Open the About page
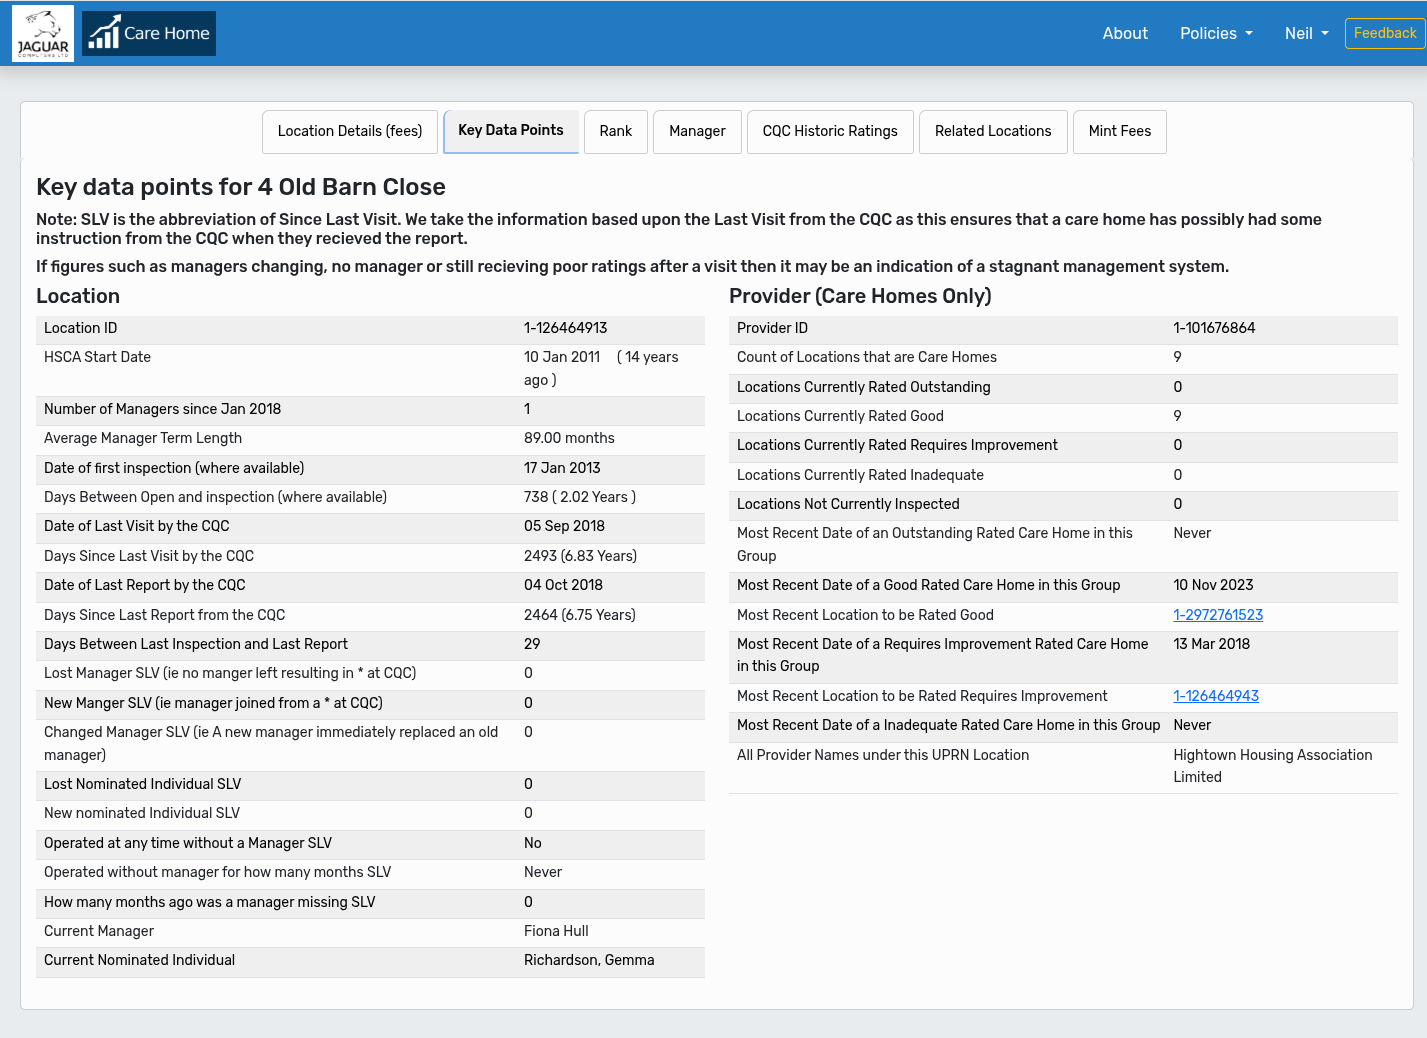The width and height of the screenshot is (1427, 1038). (x=1124, y=33)
